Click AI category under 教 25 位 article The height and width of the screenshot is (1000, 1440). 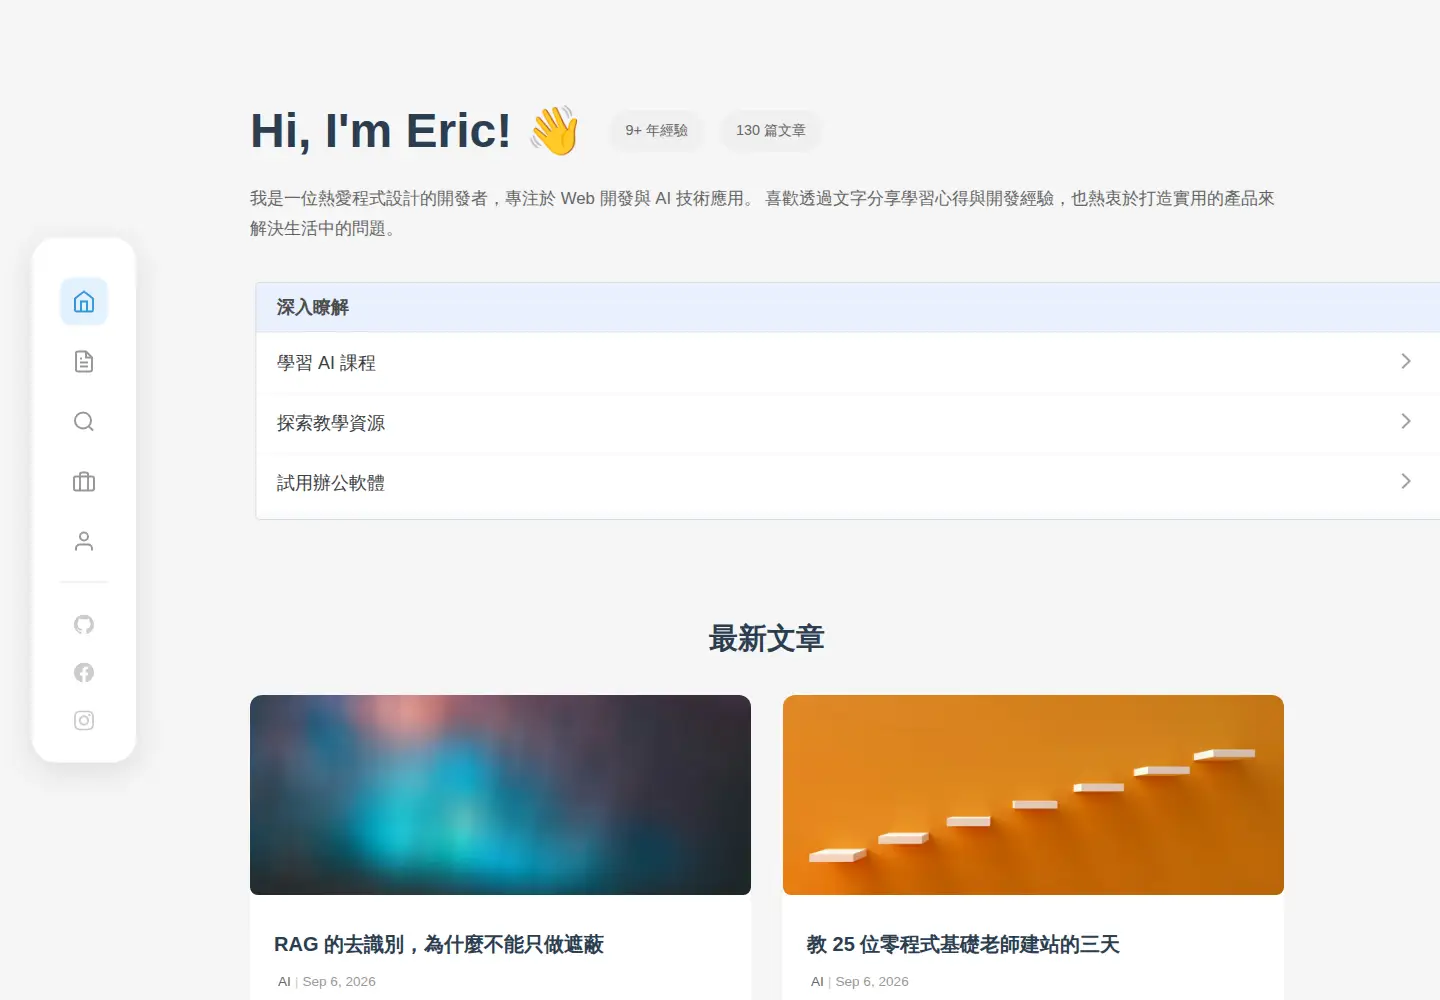point(817,982)
